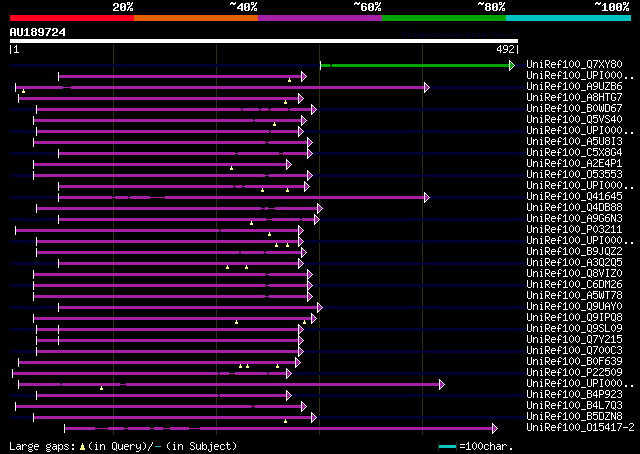Select the UniRef100_A5WT78 hit label
Viewport: 640px width, 454px height.
coord(574,295)
